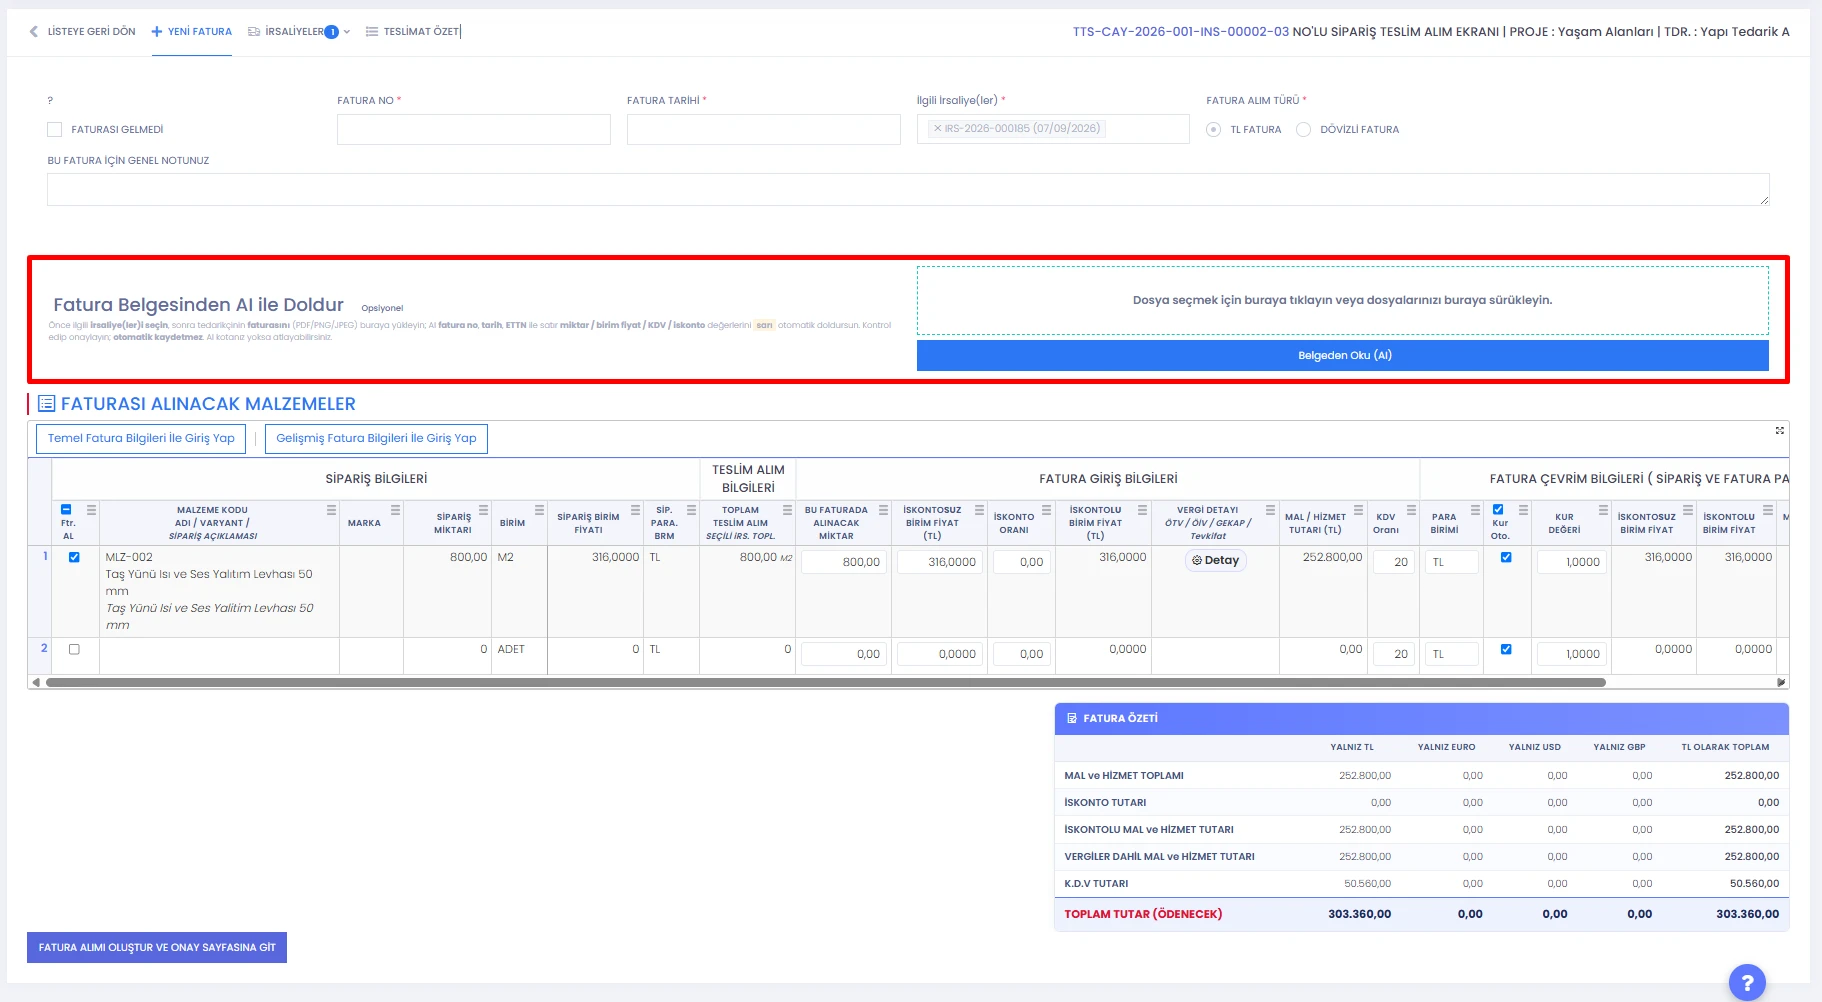Uncheck Kur Oto. checkbox in row 1
Image resolution: width=1822 pixels, height=1002 pixels.
(1506, 557)
